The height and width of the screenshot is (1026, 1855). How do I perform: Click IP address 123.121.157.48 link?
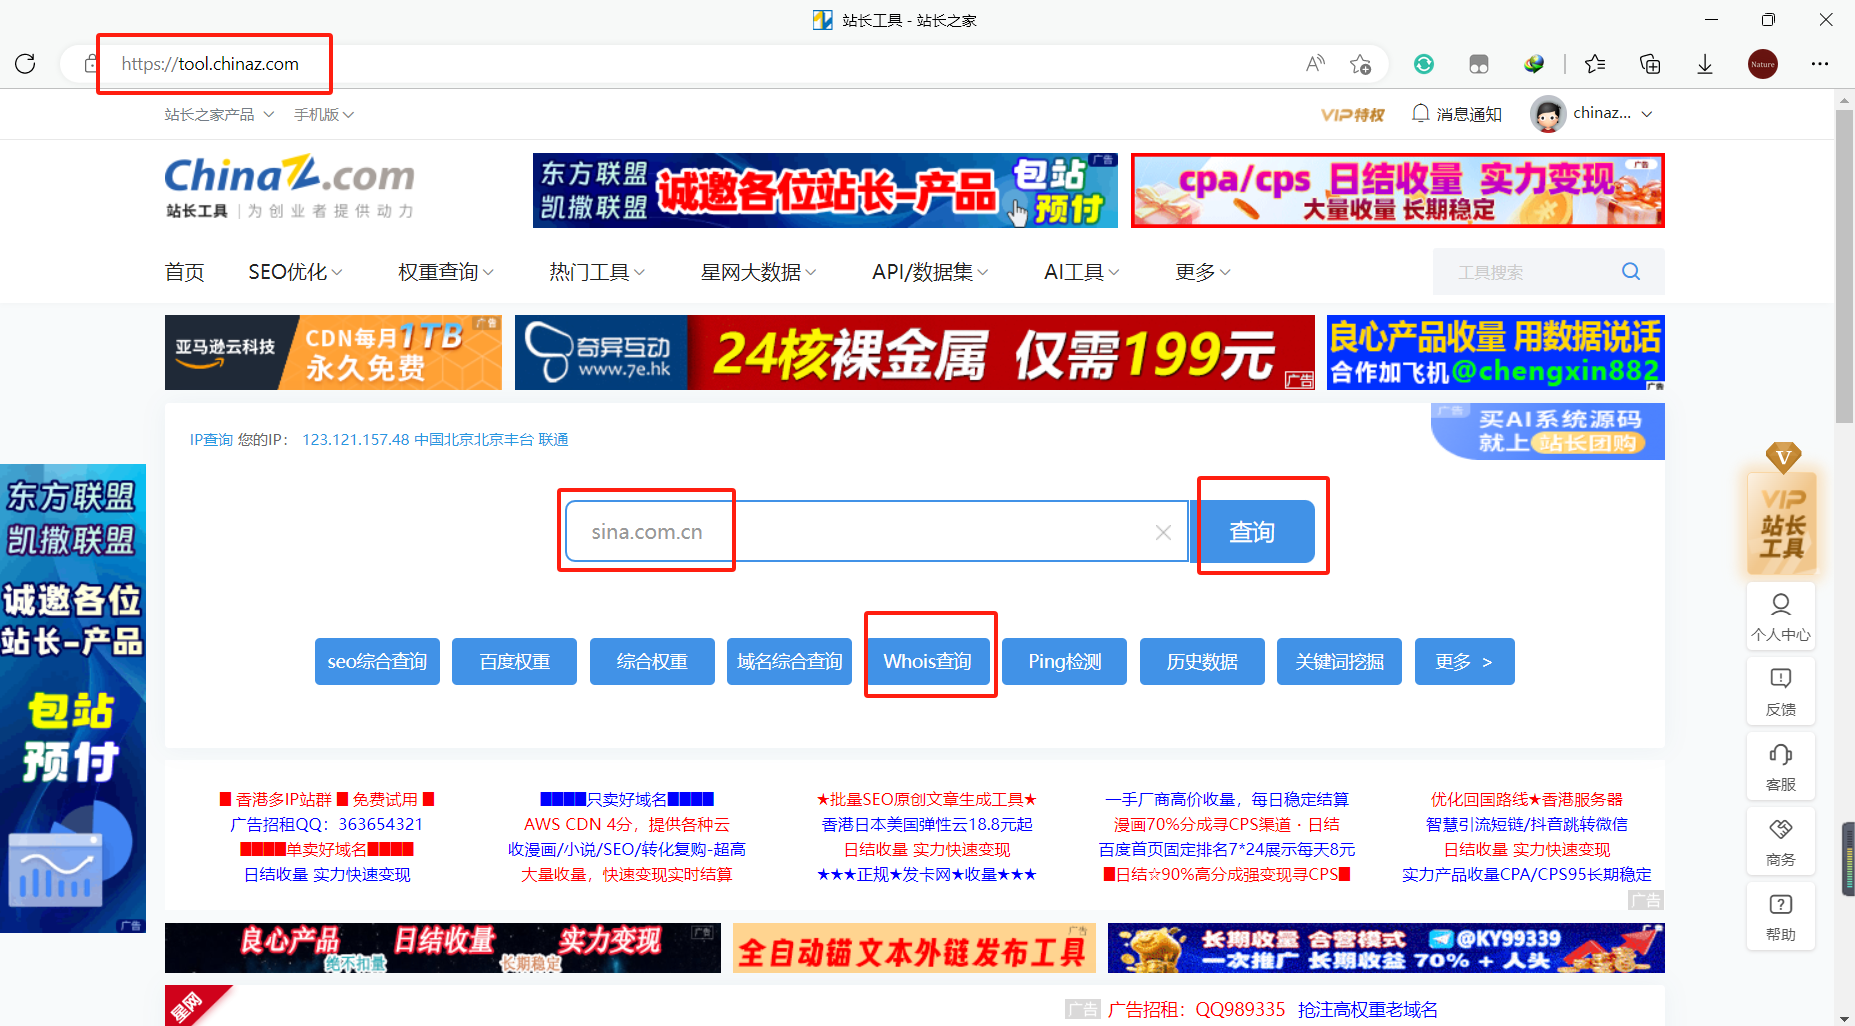pyautogui.click(x=356, y=440)
